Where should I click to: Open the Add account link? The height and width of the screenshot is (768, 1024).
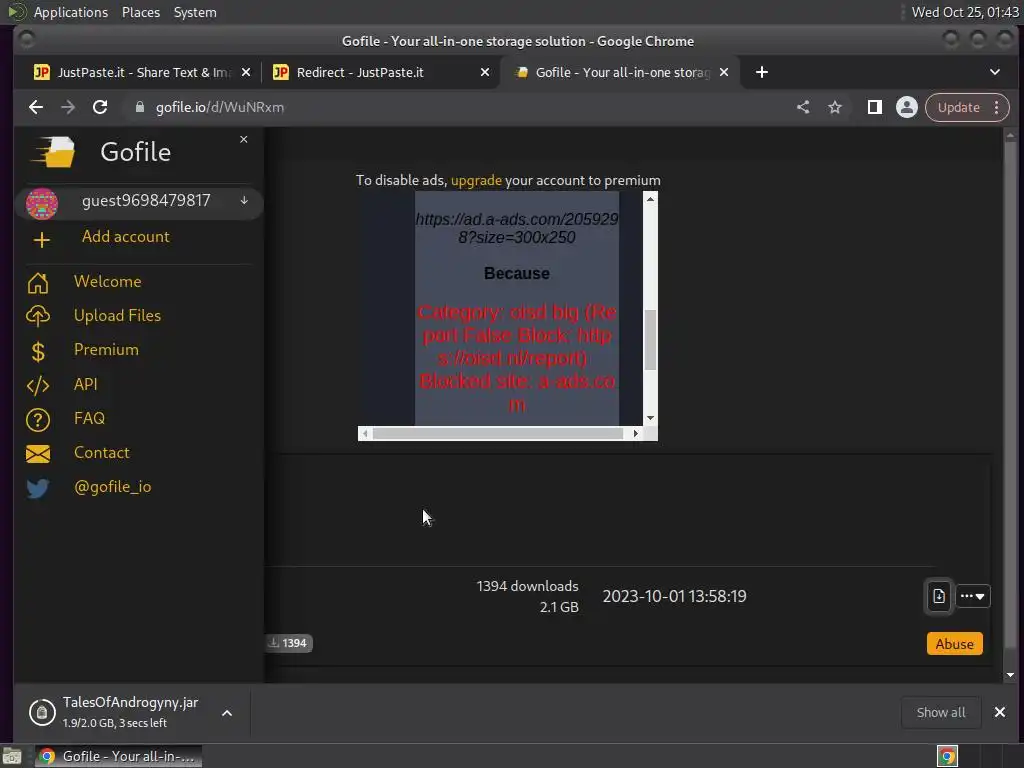click(125, 236)
